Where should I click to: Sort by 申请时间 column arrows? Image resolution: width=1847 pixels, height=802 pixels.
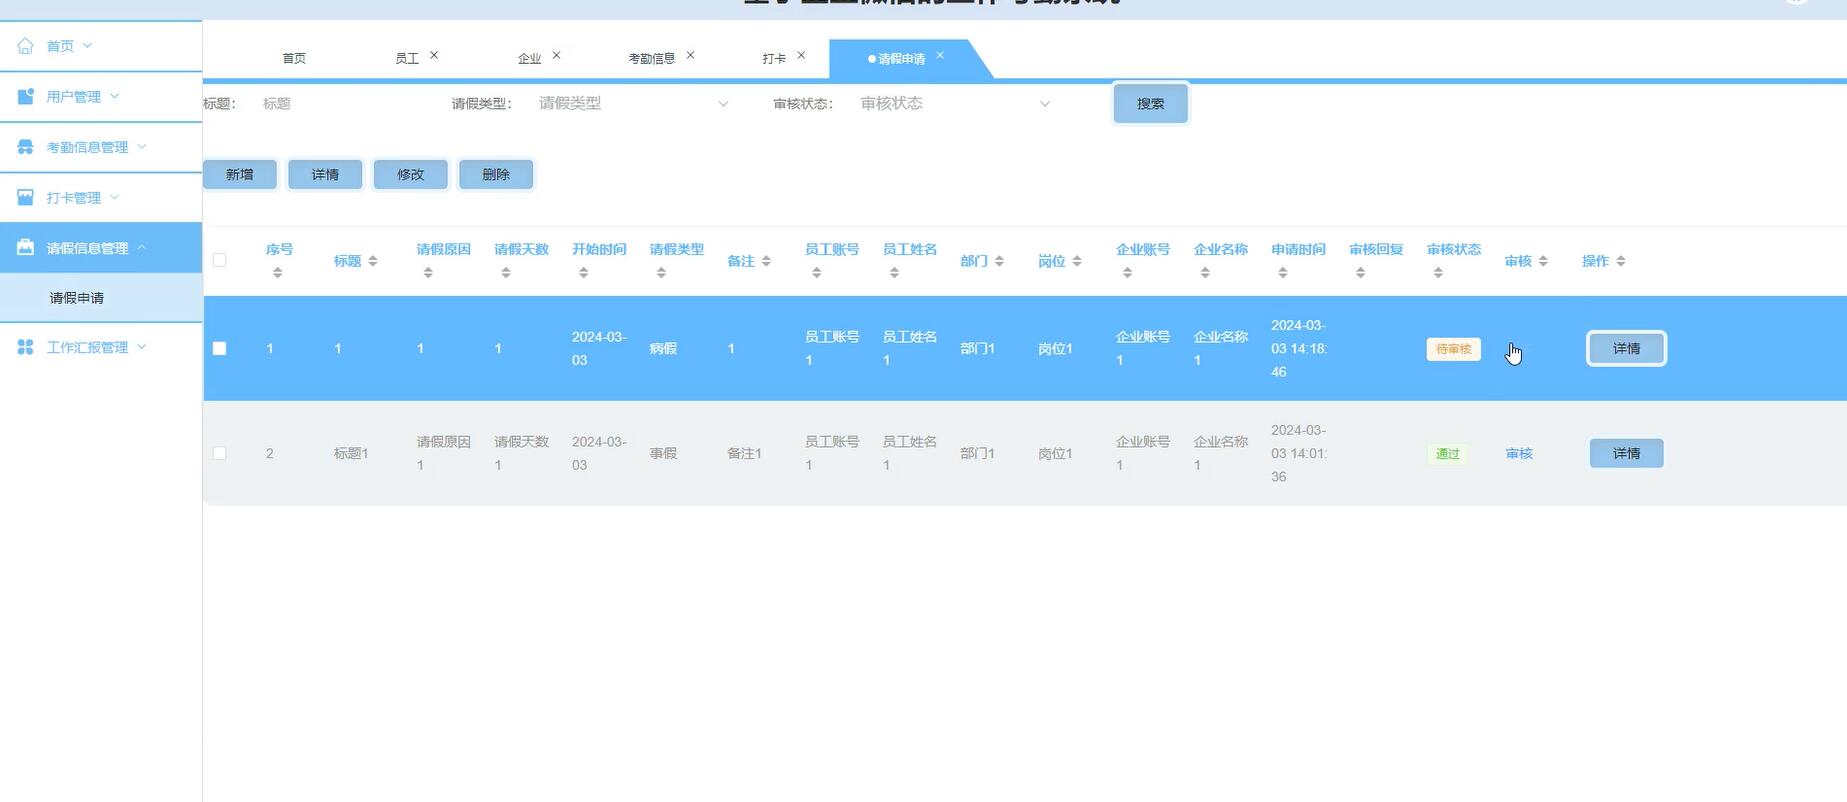pyautogui.click(x=1283, y=273)
